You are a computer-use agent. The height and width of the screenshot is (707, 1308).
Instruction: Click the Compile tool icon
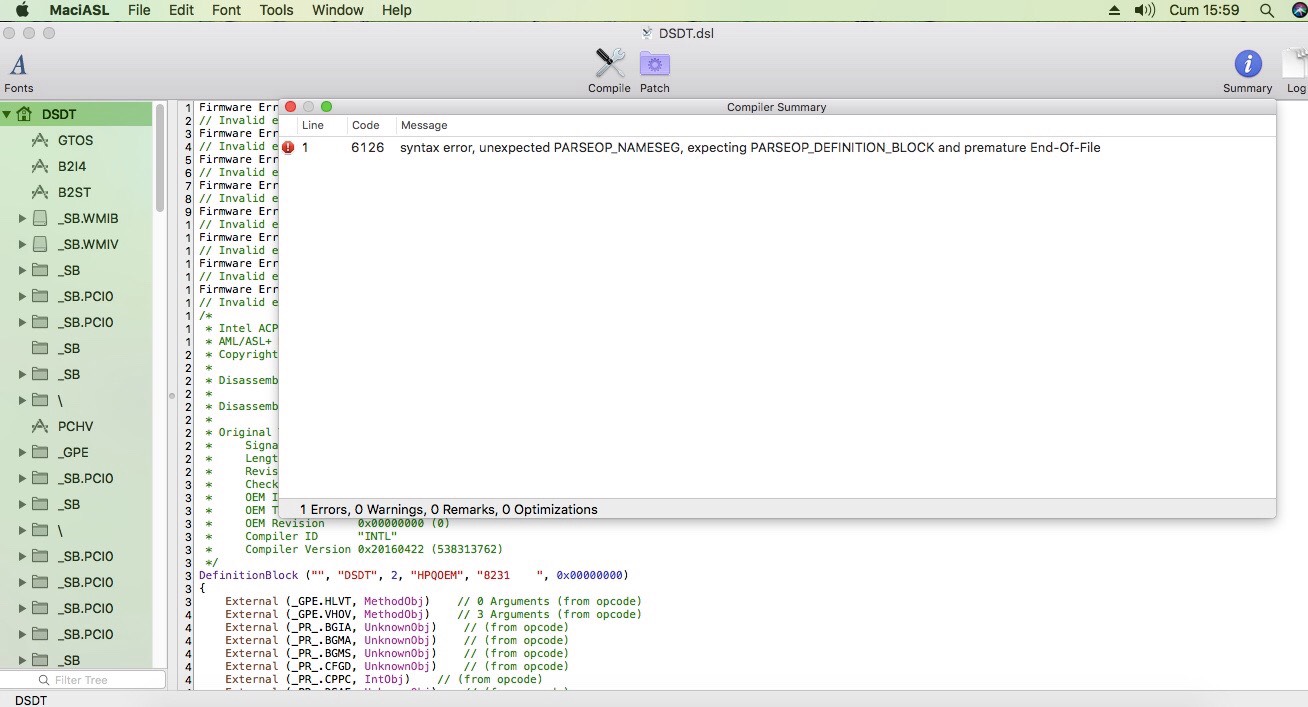pos(609,64)
